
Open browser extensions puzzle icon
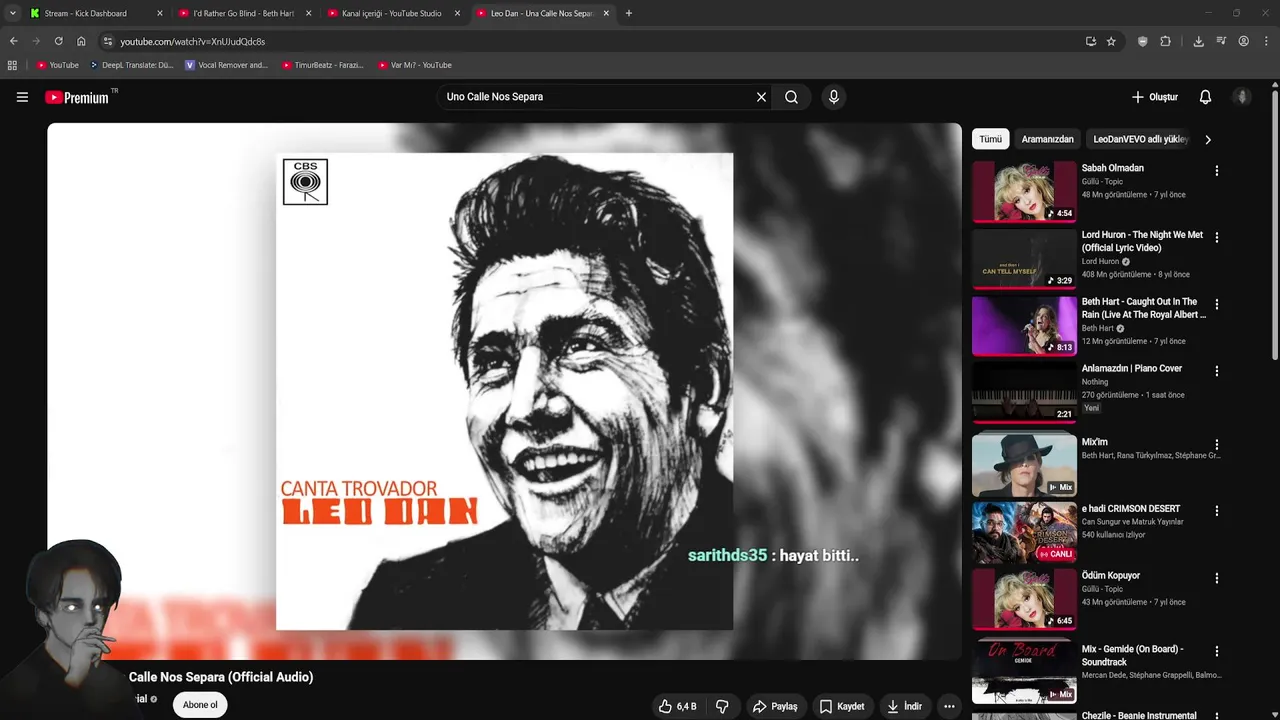coord(1165,41)
